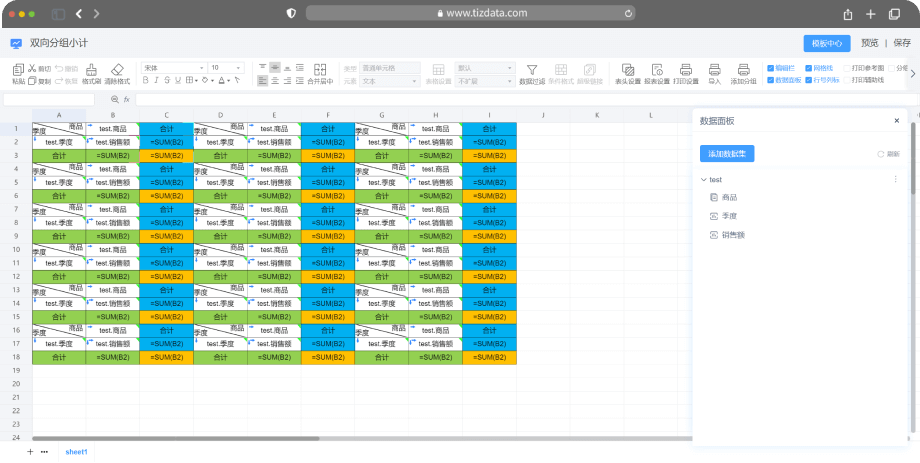920x463 pixels.
Task: Collapse the test dataset tree node
Action: click(704, 180)
